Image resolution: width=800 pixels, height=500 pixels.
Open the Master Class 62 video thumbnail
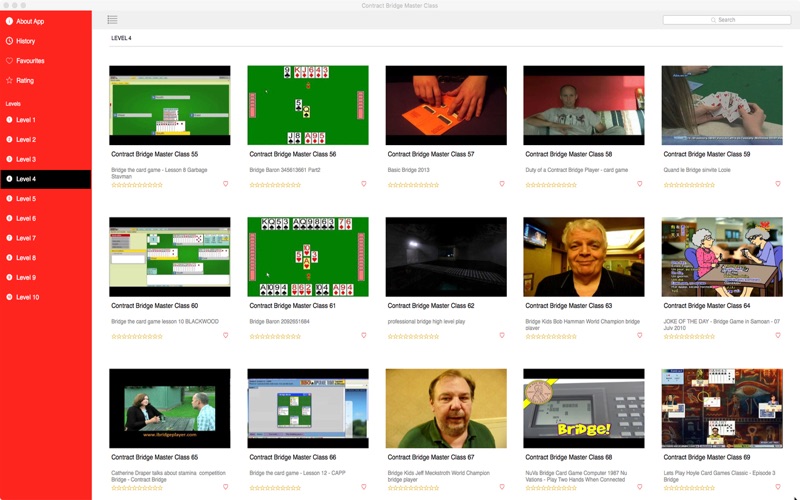446,257
